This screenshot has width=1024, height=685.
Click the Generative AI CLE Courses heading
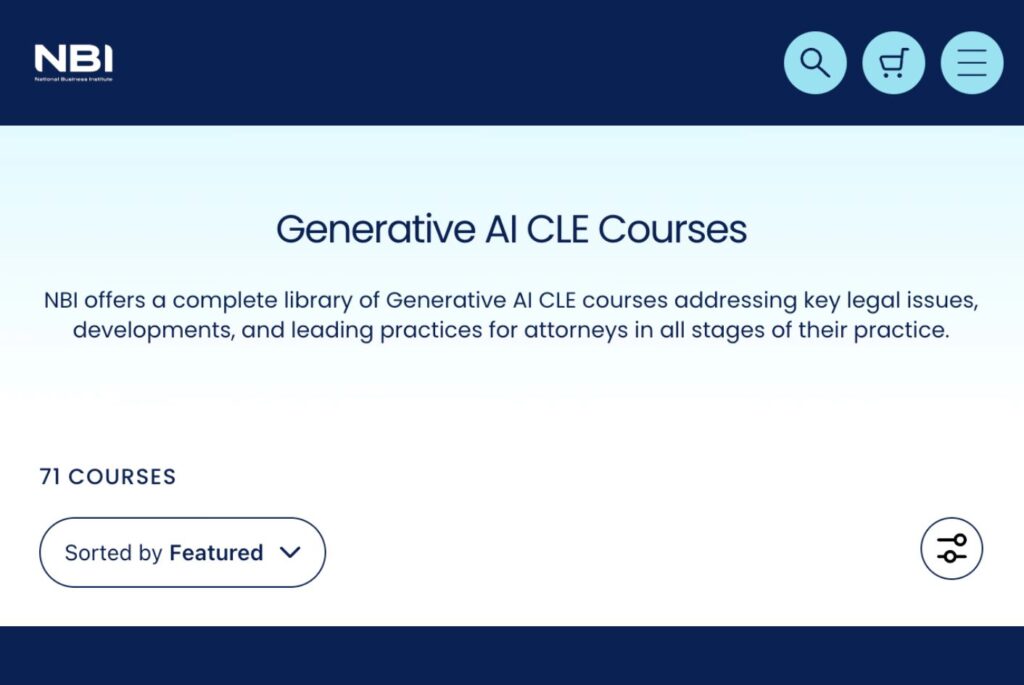point(512,229)
